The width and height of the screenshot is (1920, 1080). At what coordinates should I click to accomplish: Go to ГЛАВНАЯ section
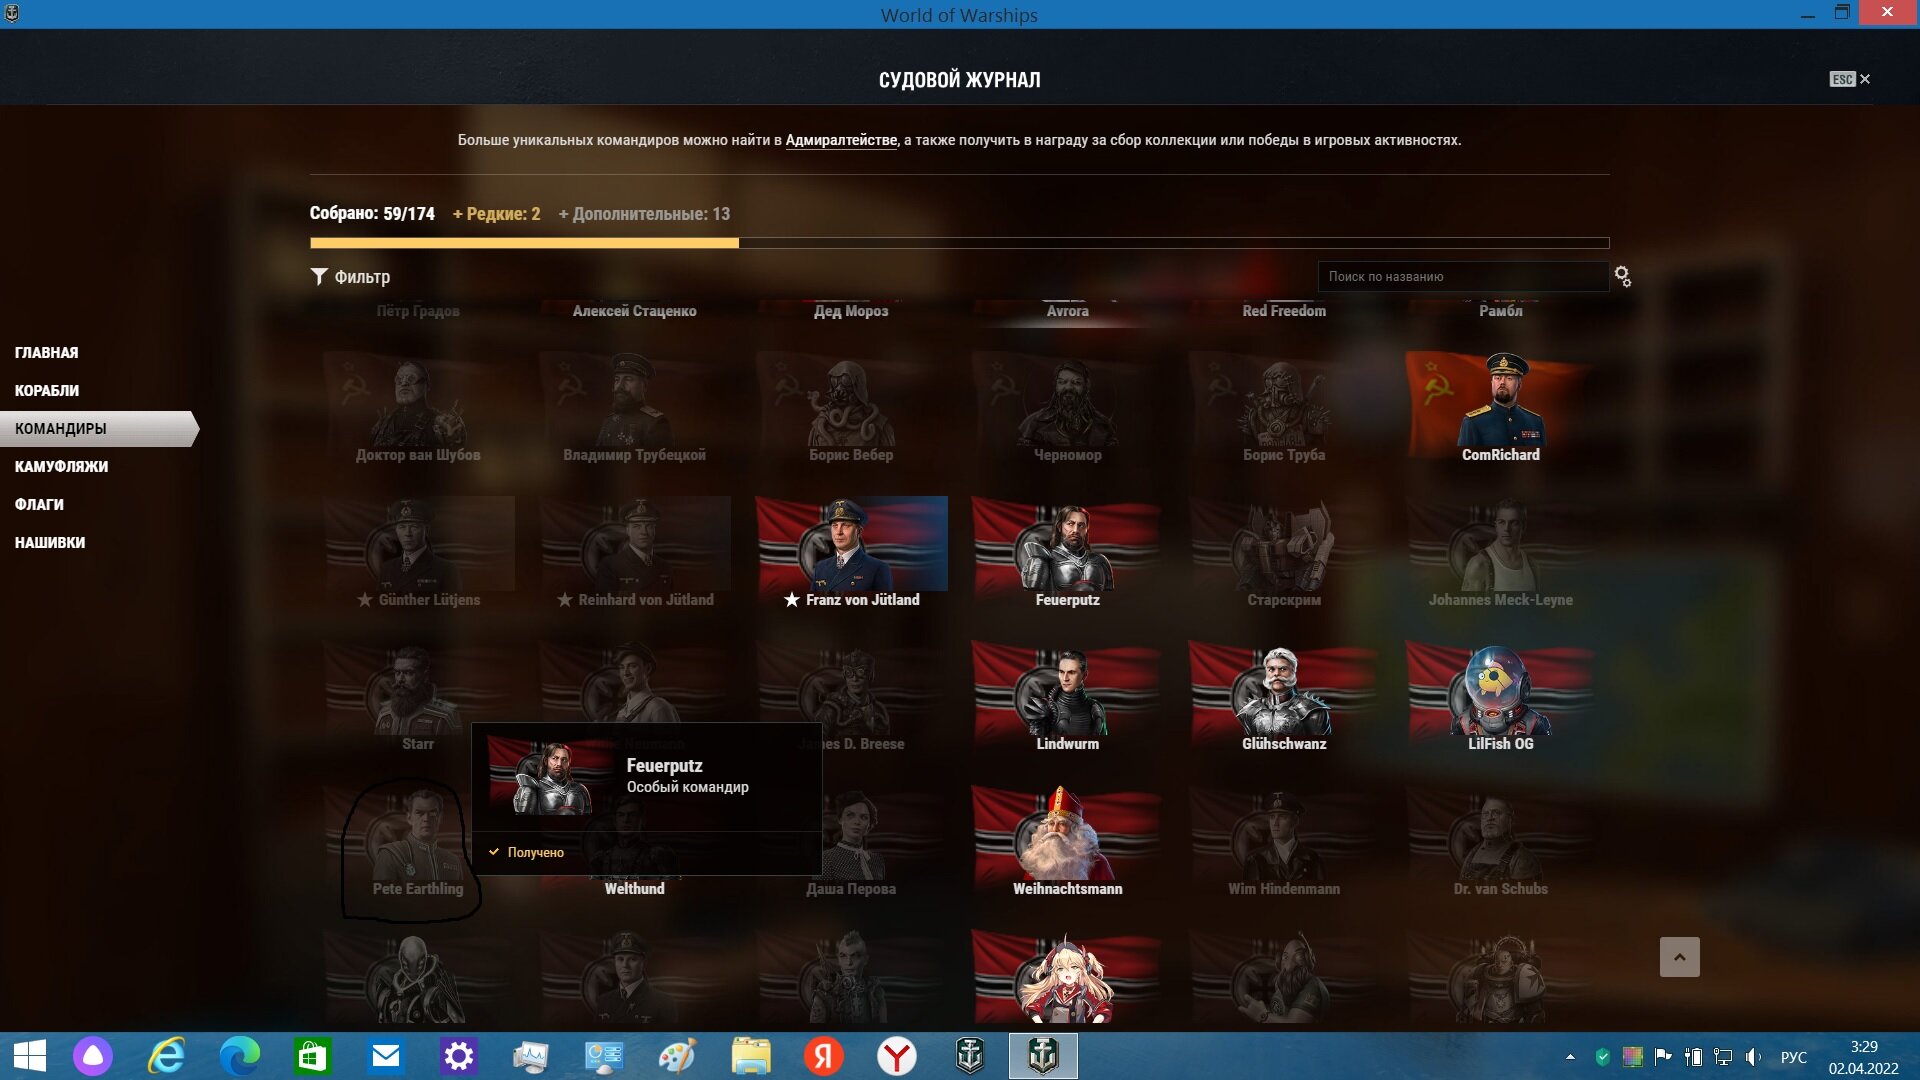pos(46,352)
